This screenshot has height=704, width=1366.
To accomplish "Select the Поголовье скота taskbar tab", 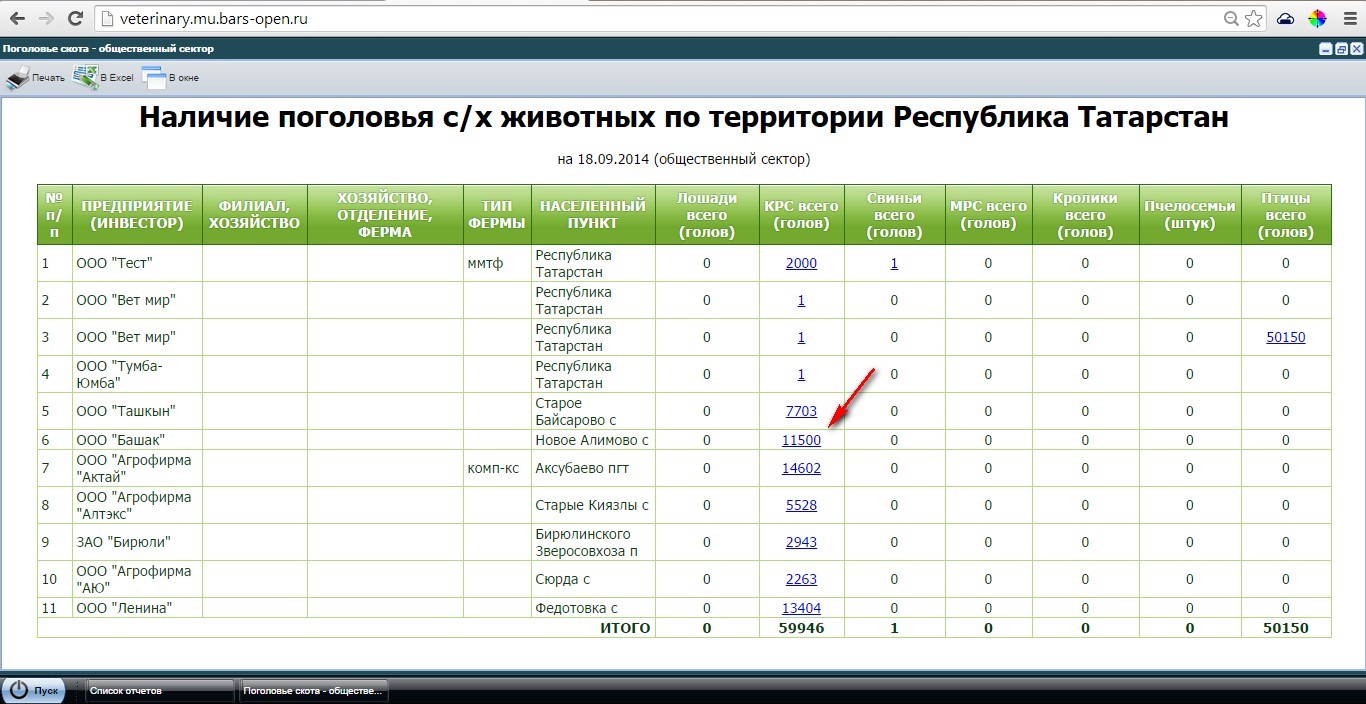I will coord(312,690).
